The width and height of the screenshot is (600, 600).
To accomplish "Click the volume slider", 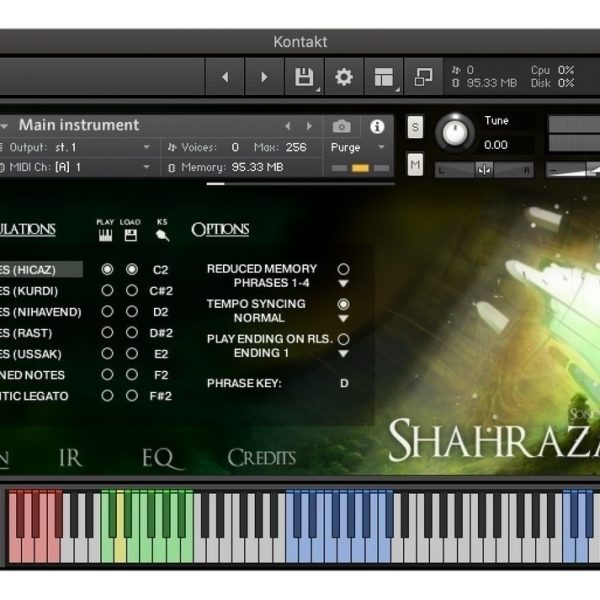I will tap(572, 170).
